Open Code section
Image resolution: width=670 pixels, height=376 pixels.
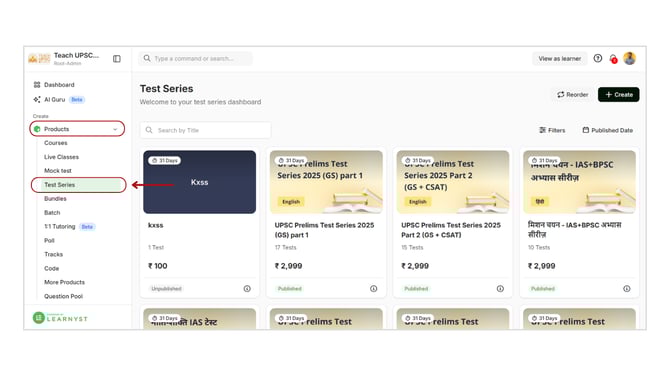coord(52,268)
